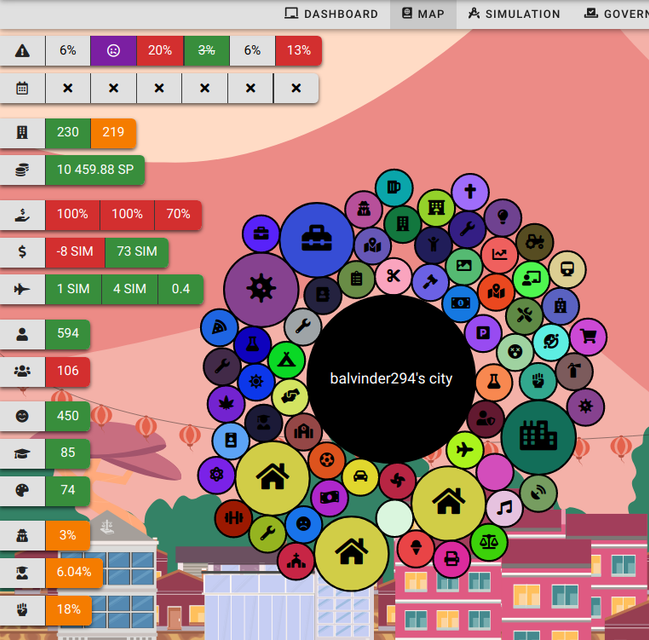Switch to the Simulation tab
The image size is (649, 640).
(514, 14)
